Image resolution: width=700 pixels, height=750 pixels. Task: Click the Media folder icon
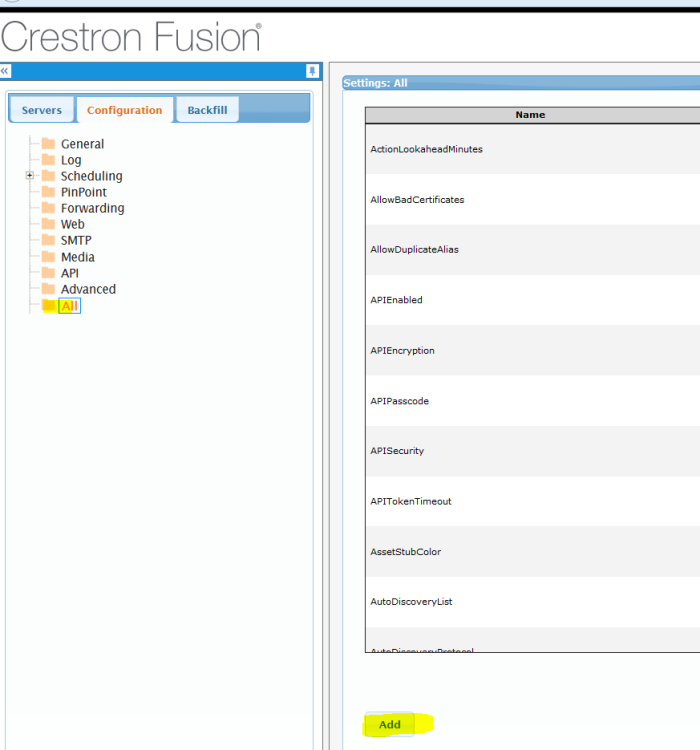coord(48,256)
